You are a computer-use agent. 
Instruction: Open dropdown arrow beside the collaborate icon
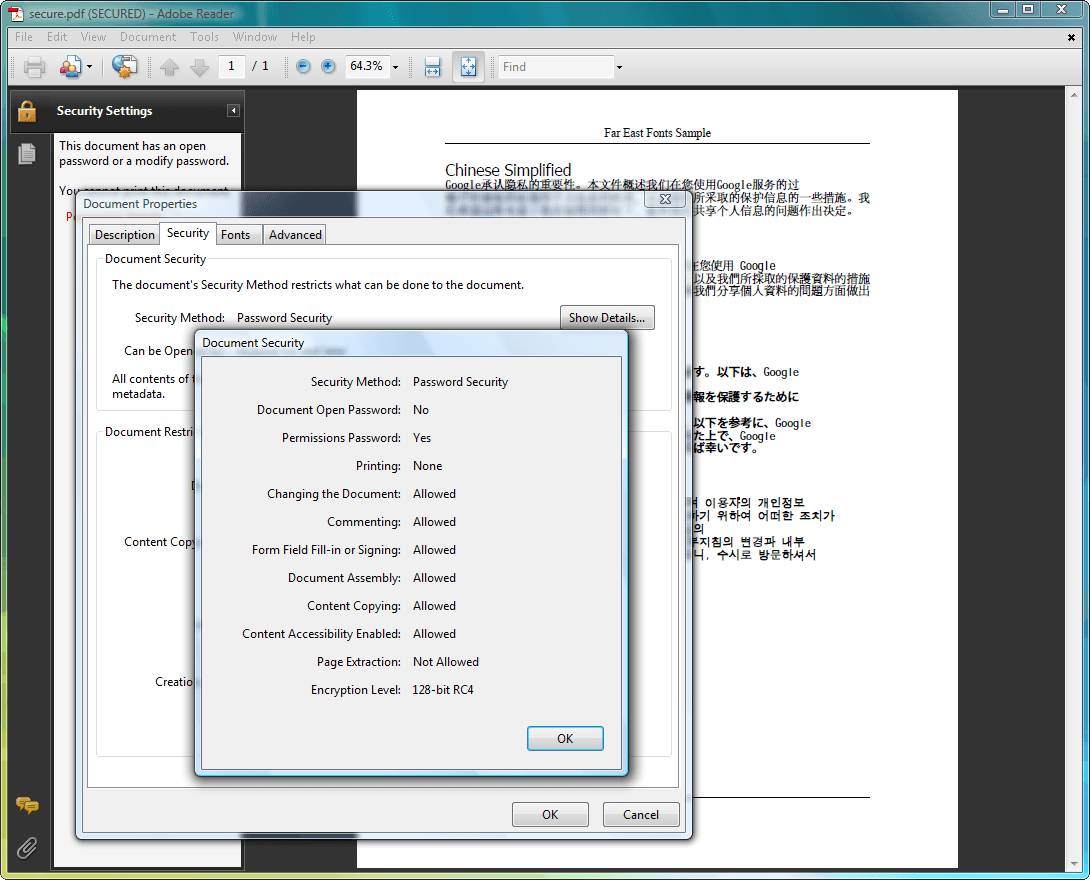(90, 67)
